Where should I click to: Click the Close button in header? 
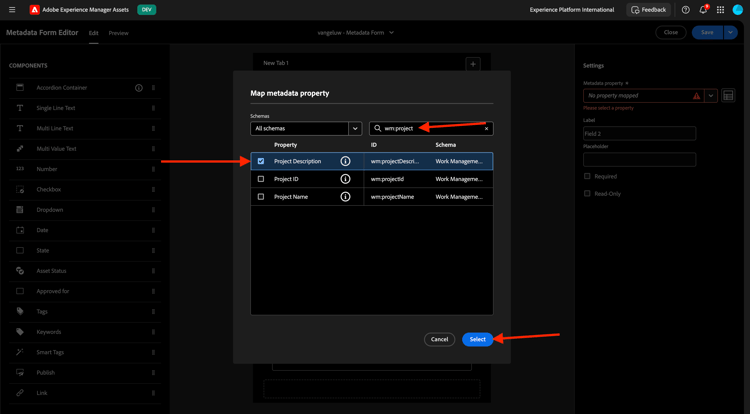pyautogui.click(x=671, y=33)
